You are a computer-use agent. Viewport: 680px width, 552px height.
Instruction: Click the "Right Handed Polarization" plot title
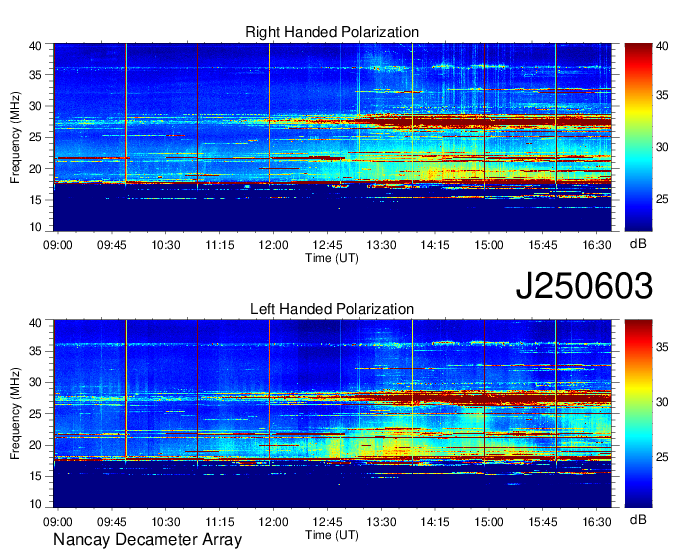332,32
